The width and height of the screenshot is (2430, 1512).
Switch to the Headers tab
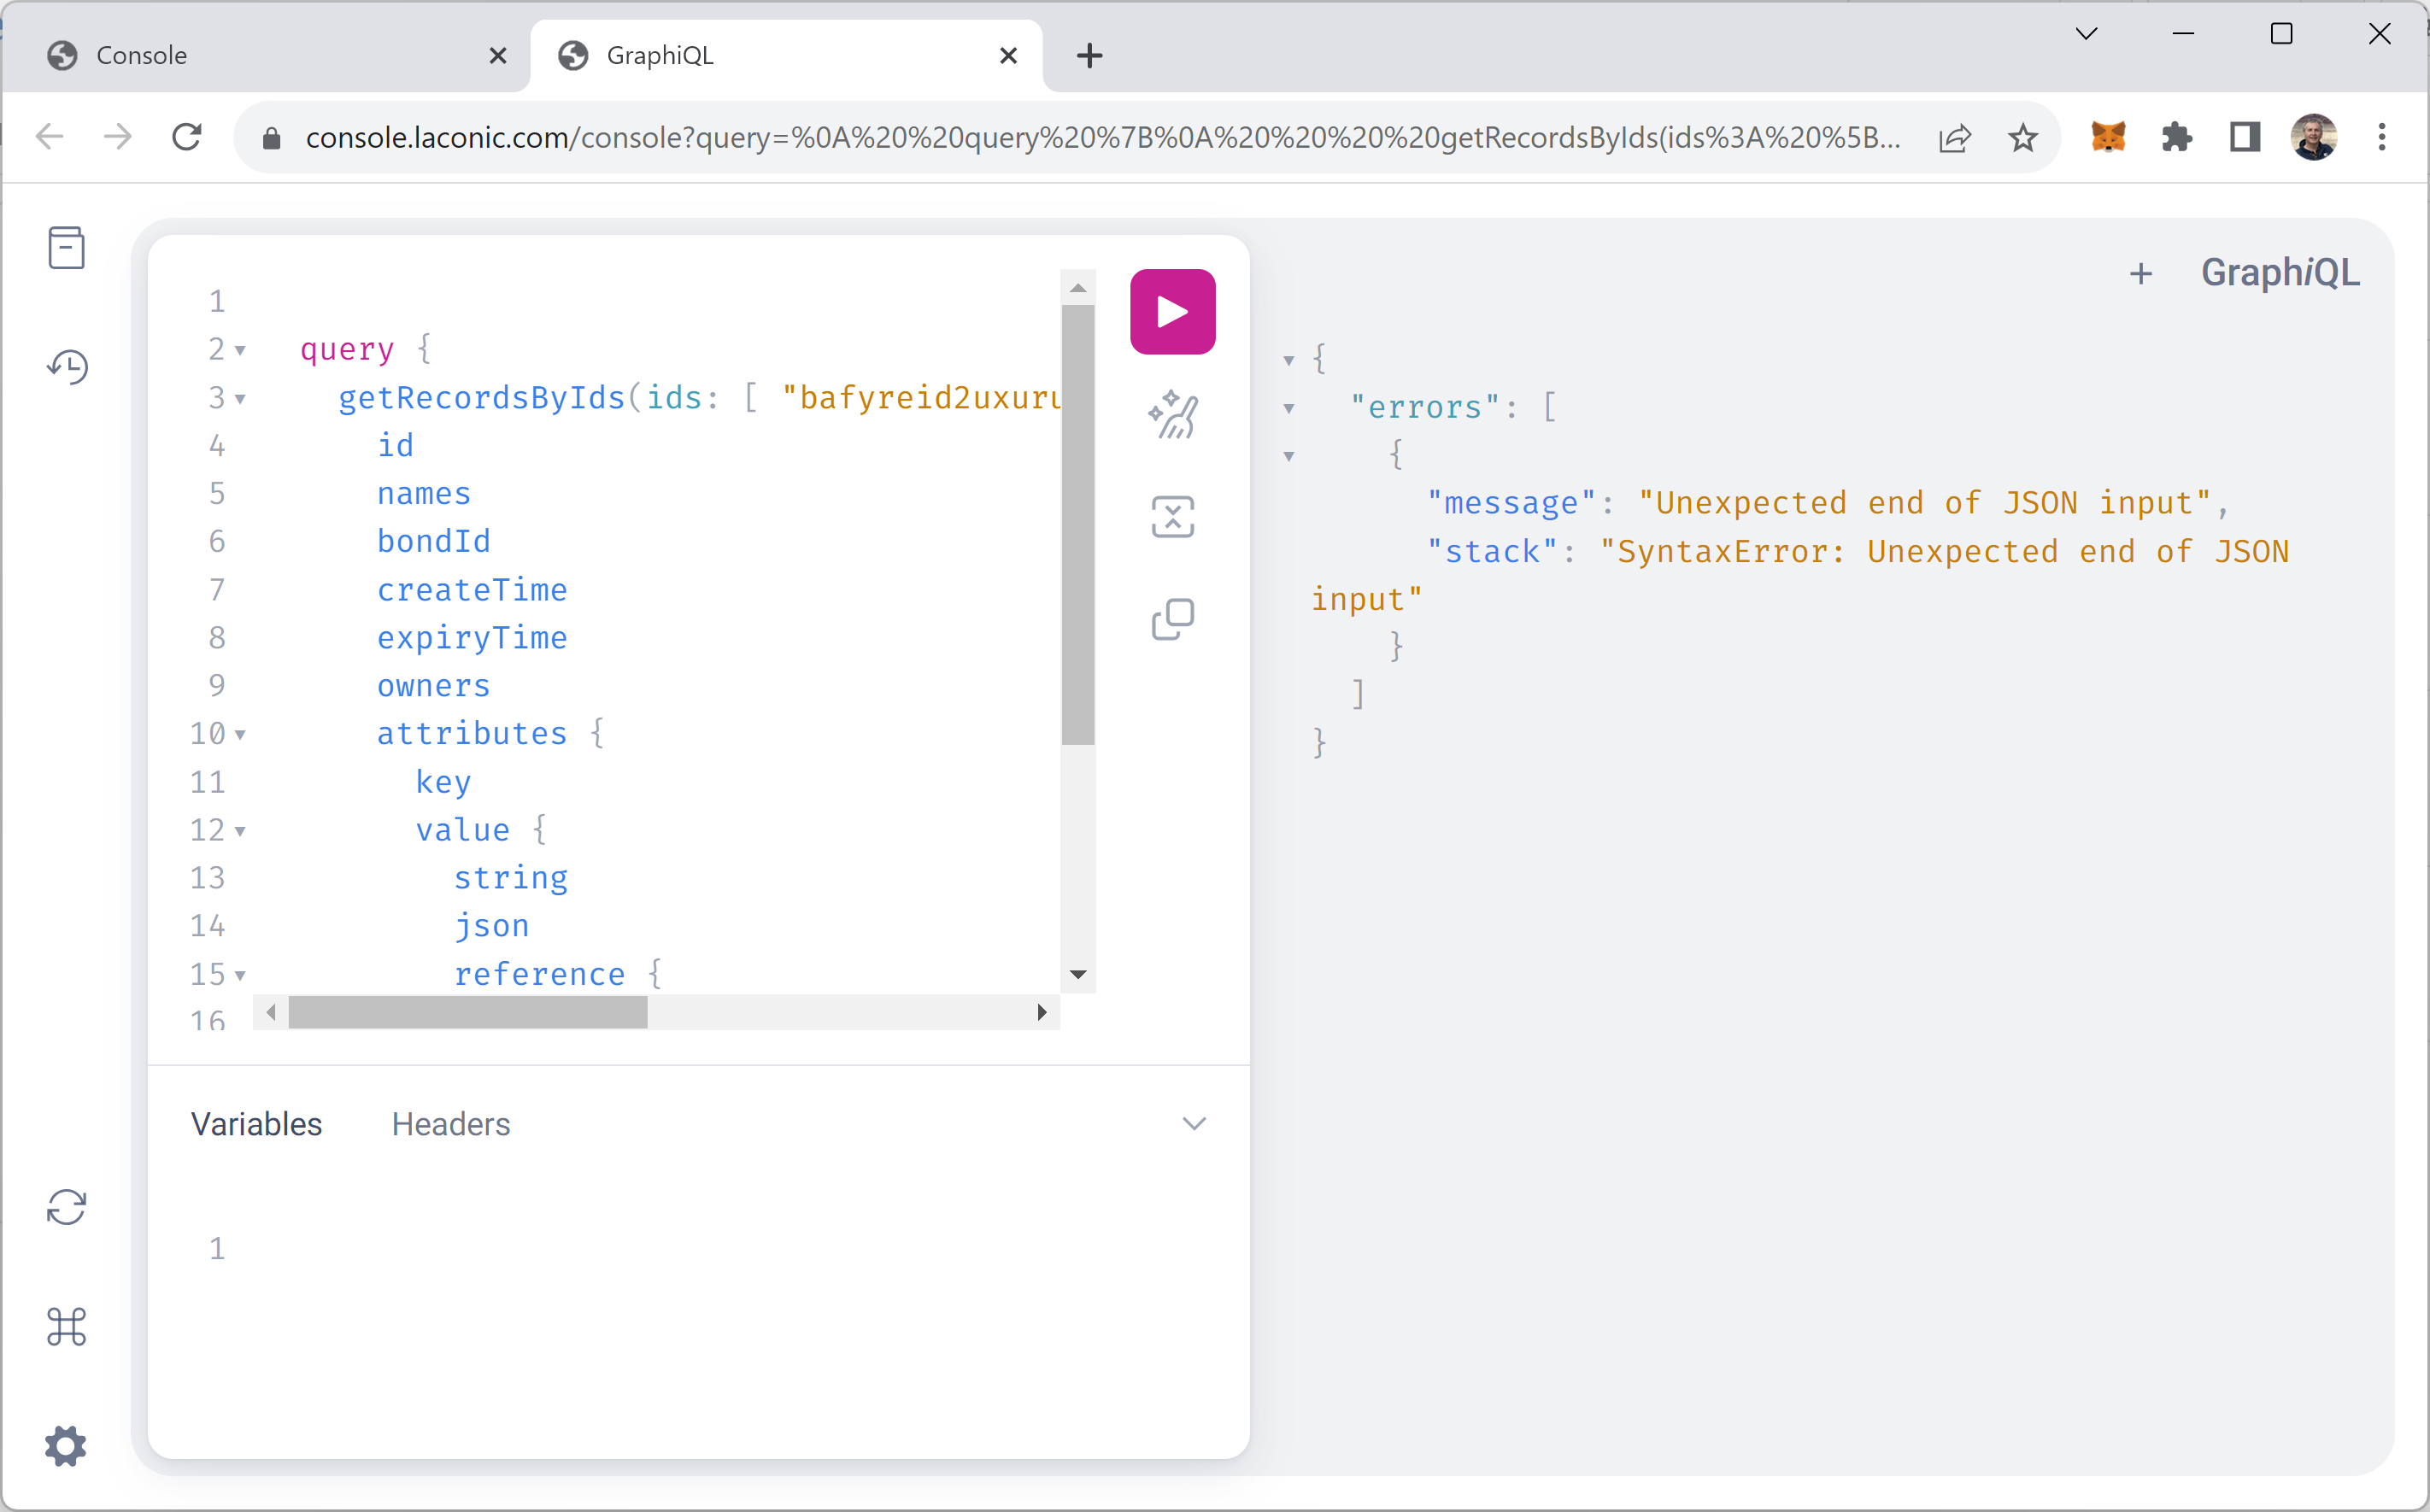coord(450,1124)
